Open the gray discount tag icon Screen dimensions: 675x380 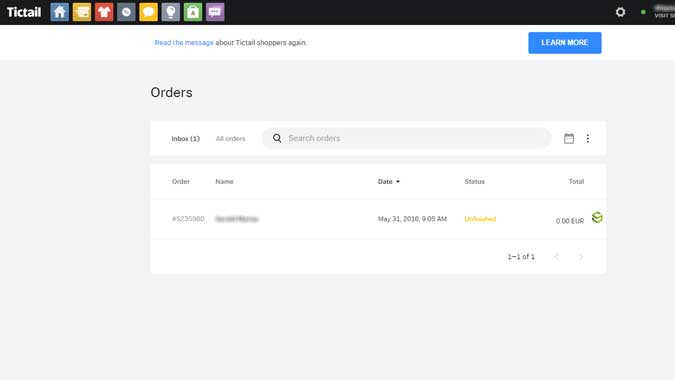pyautogui.click(x=126, y=12)
